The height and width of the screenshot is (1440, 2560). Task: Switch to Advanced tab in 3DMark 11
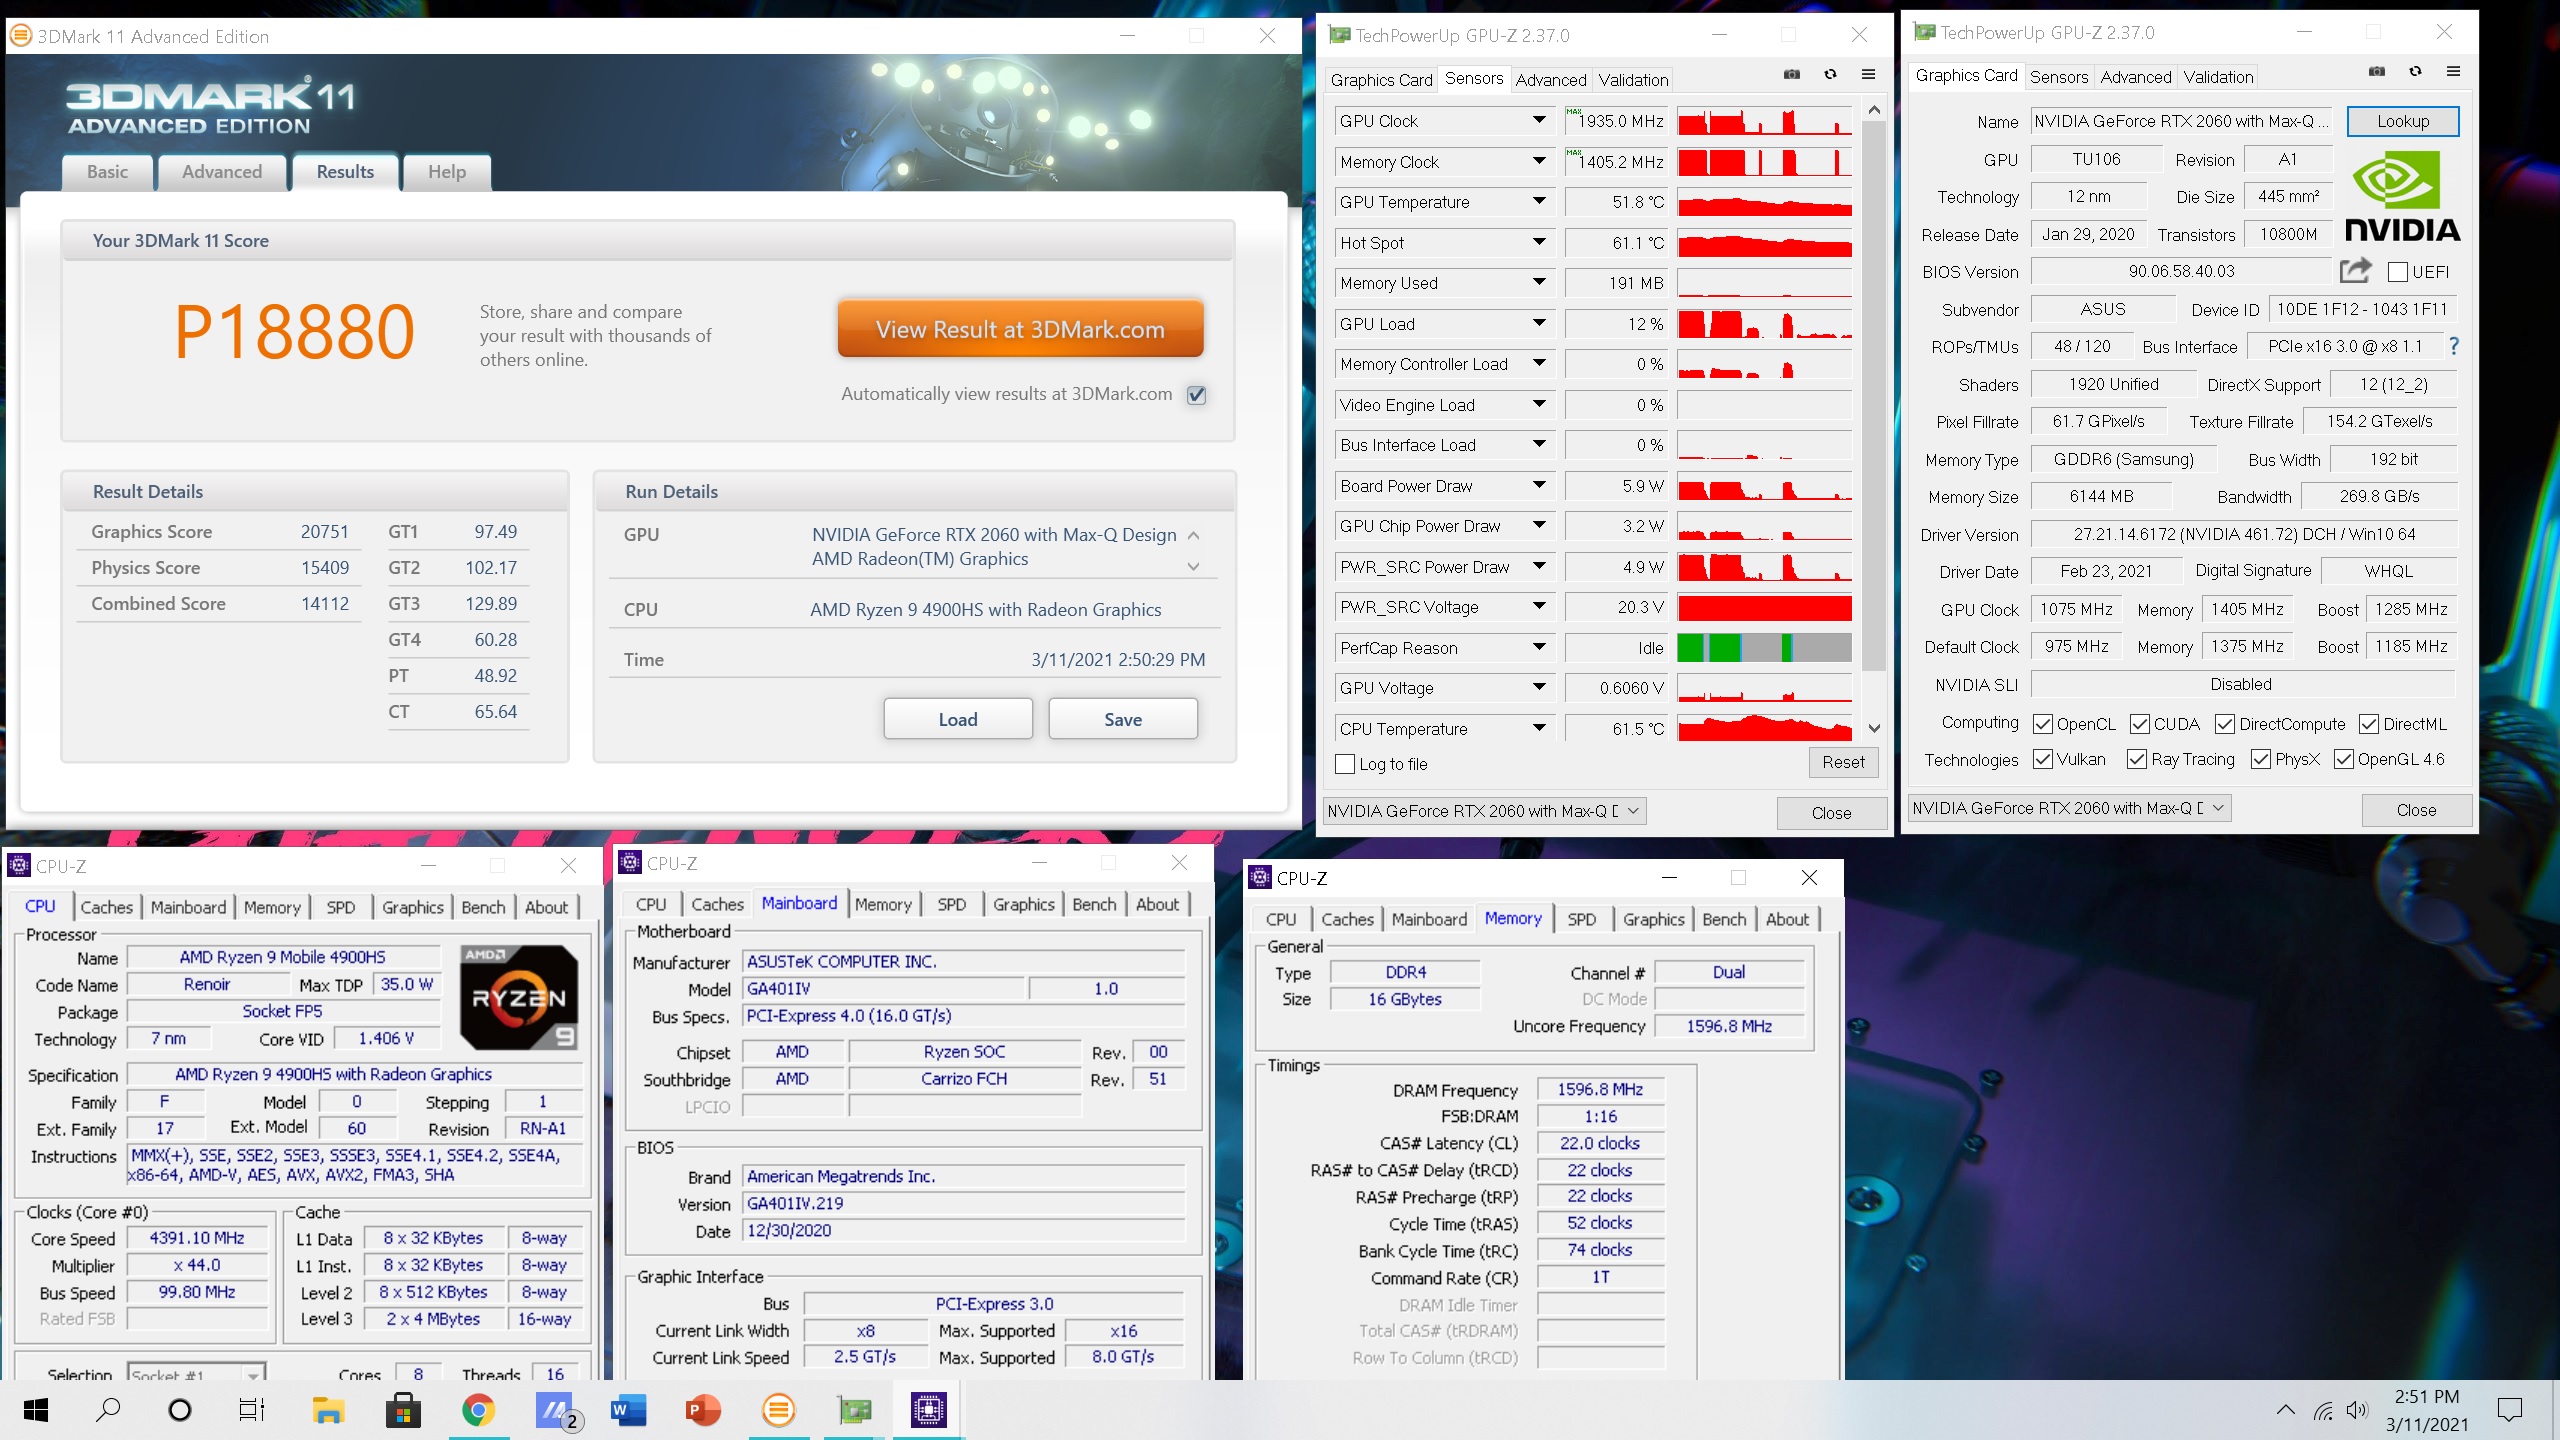coord(222,172)
